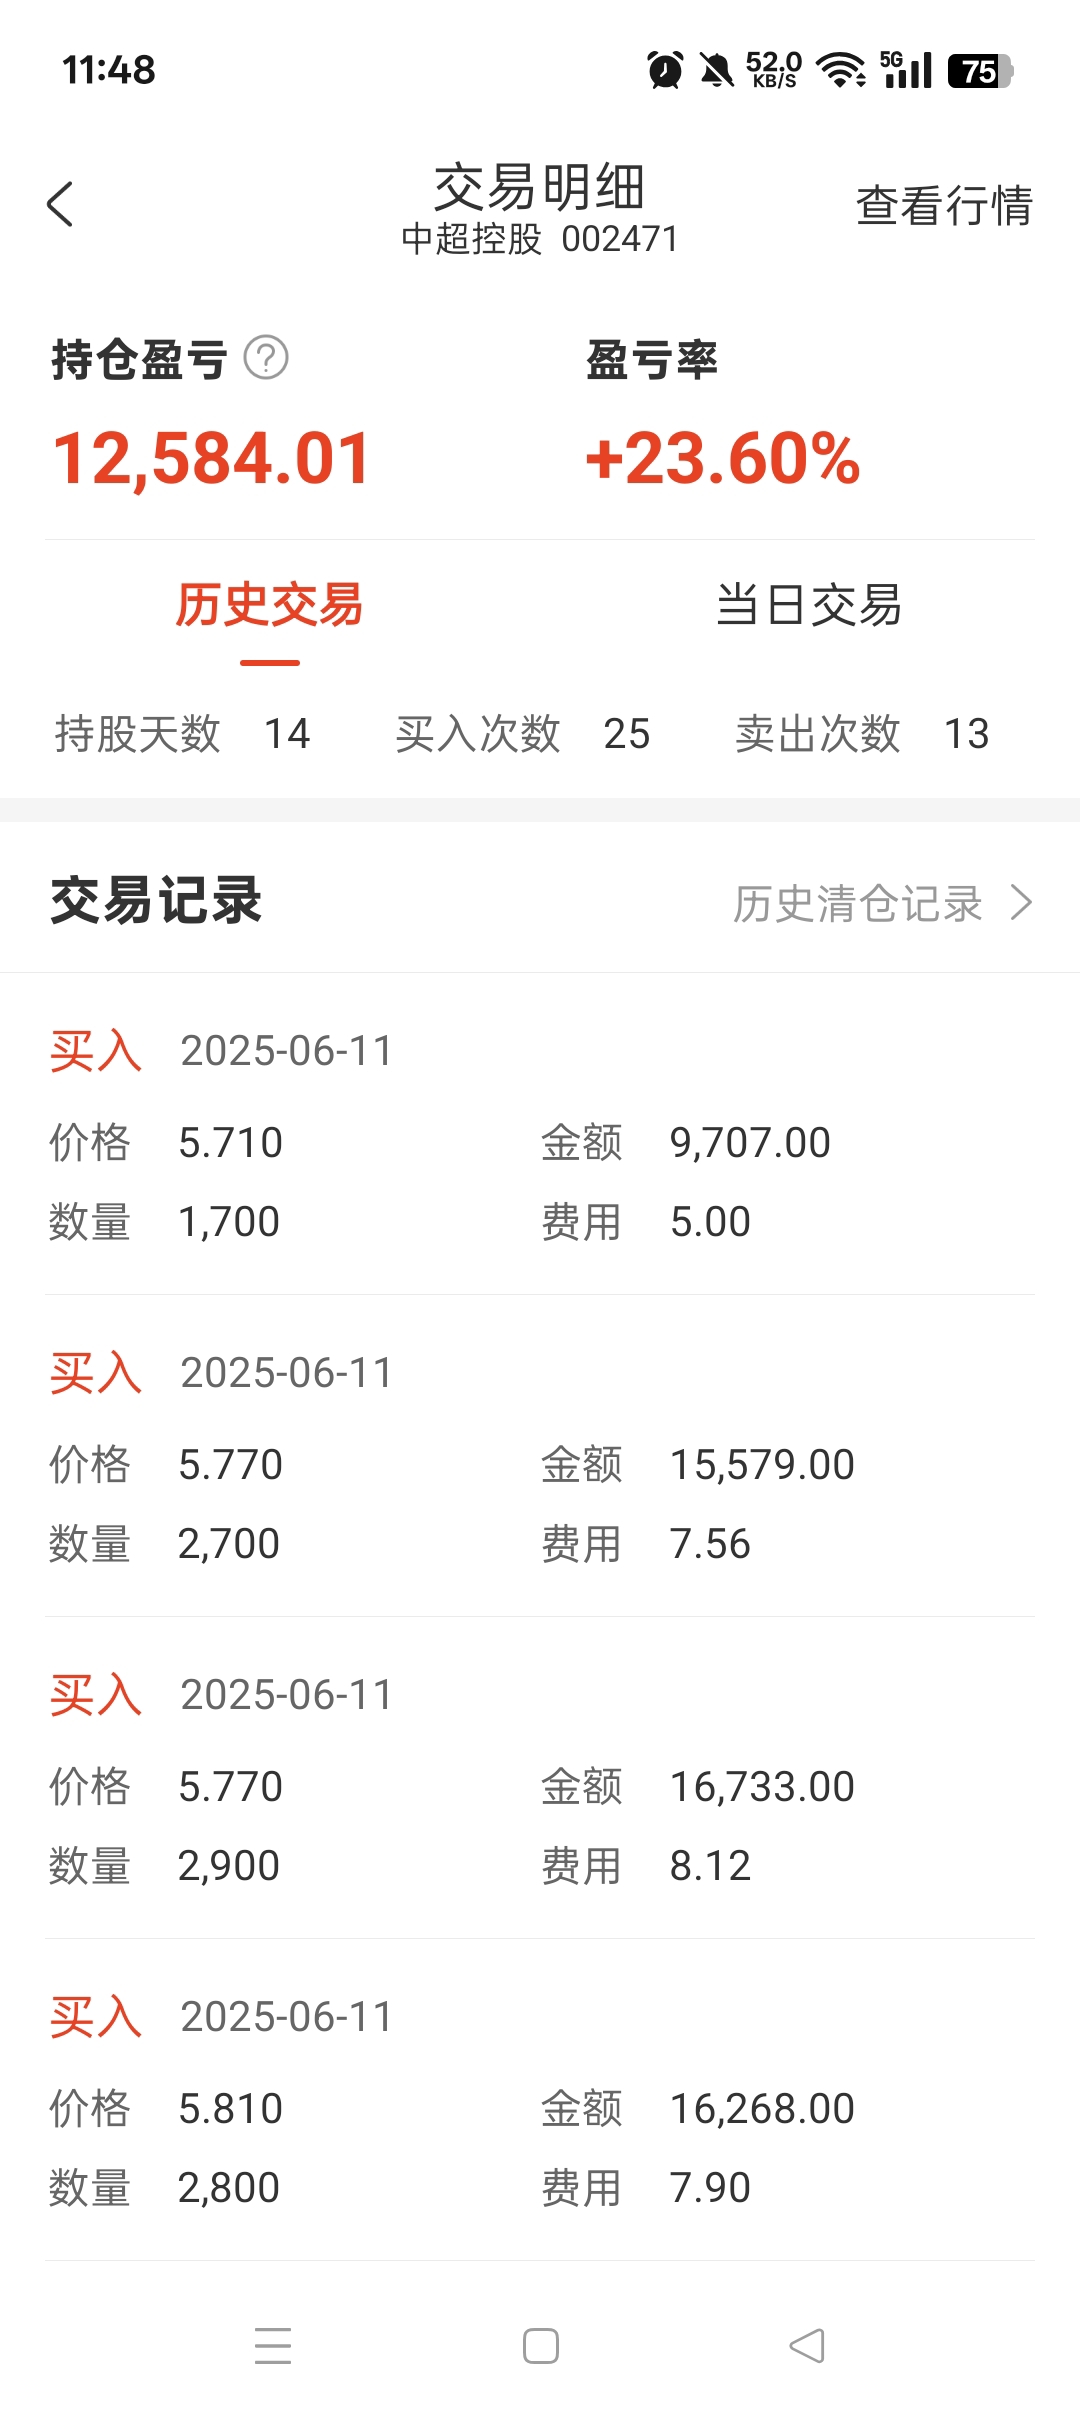Tap the battery level indicator
This screenshot has width=1080, height=2412.
(x=980, y=71)
